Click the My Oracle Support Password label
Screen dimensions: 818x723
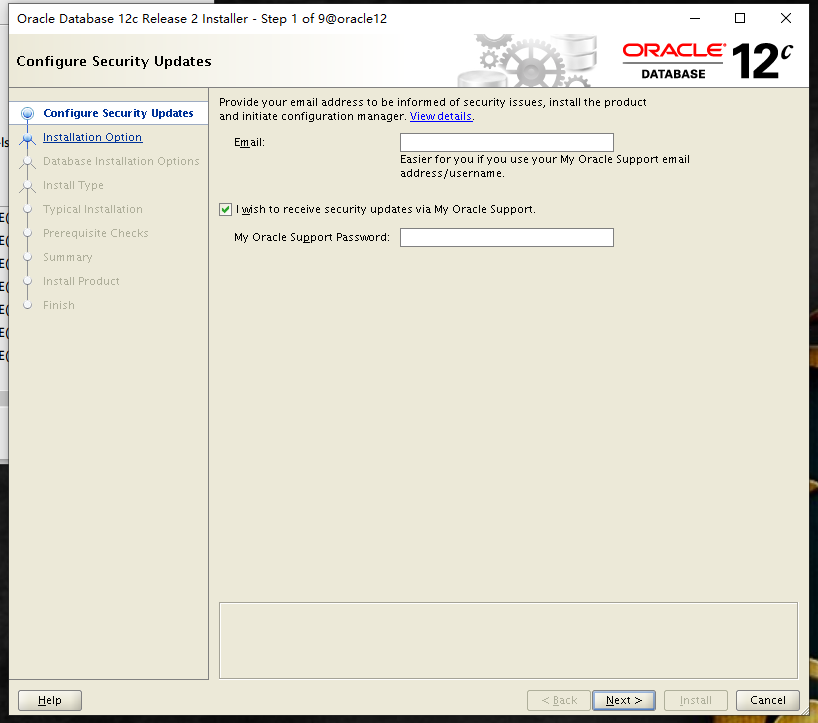[312, 237]
